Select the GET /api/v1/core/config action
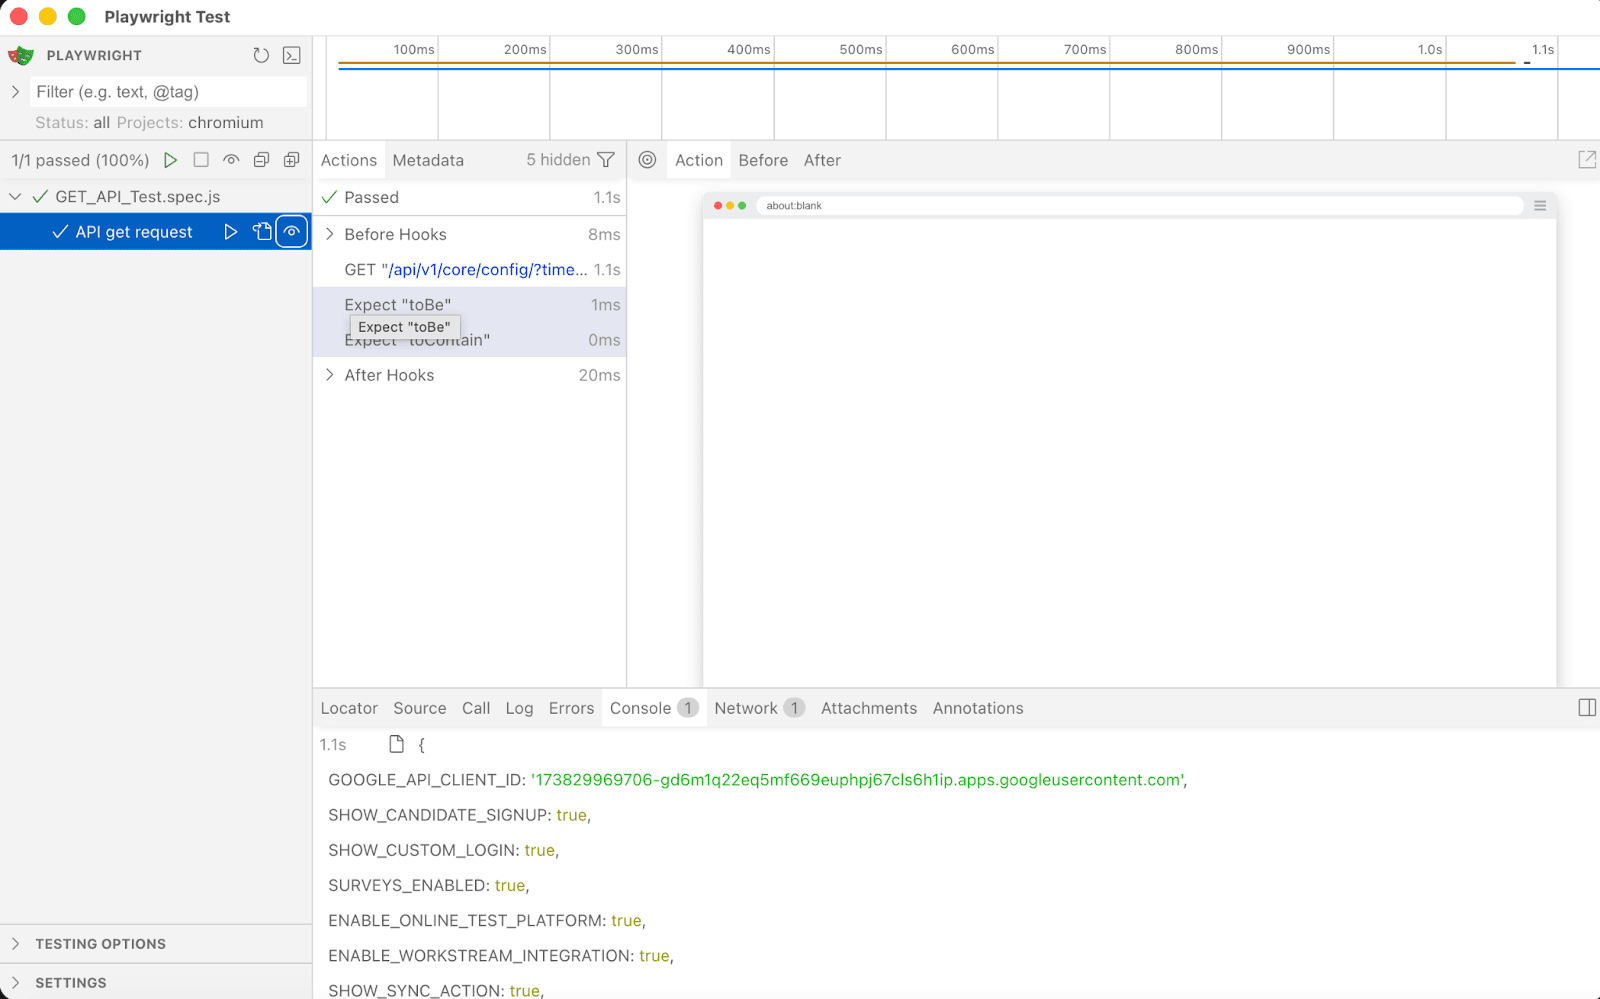The width and height of the screenshot is (1600, 999). (x=466, y=270)
